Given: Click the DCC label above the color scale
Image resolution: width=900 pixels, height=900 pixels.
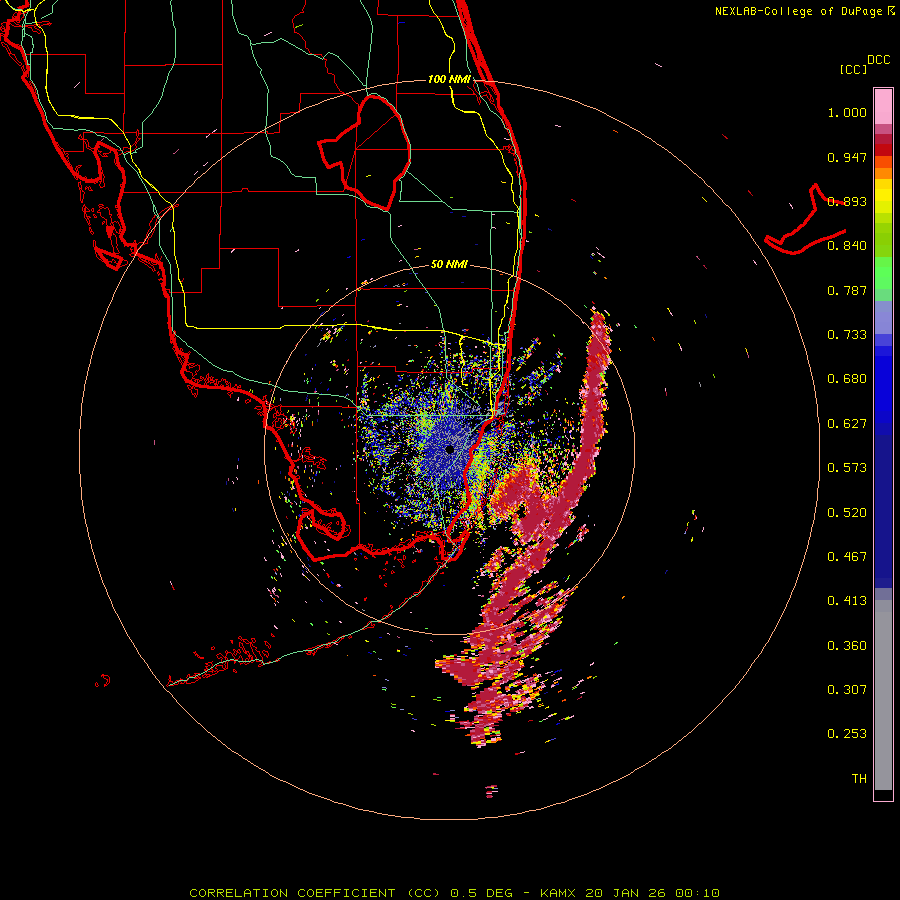Looking at the screenshot, I should click(878, 60).
